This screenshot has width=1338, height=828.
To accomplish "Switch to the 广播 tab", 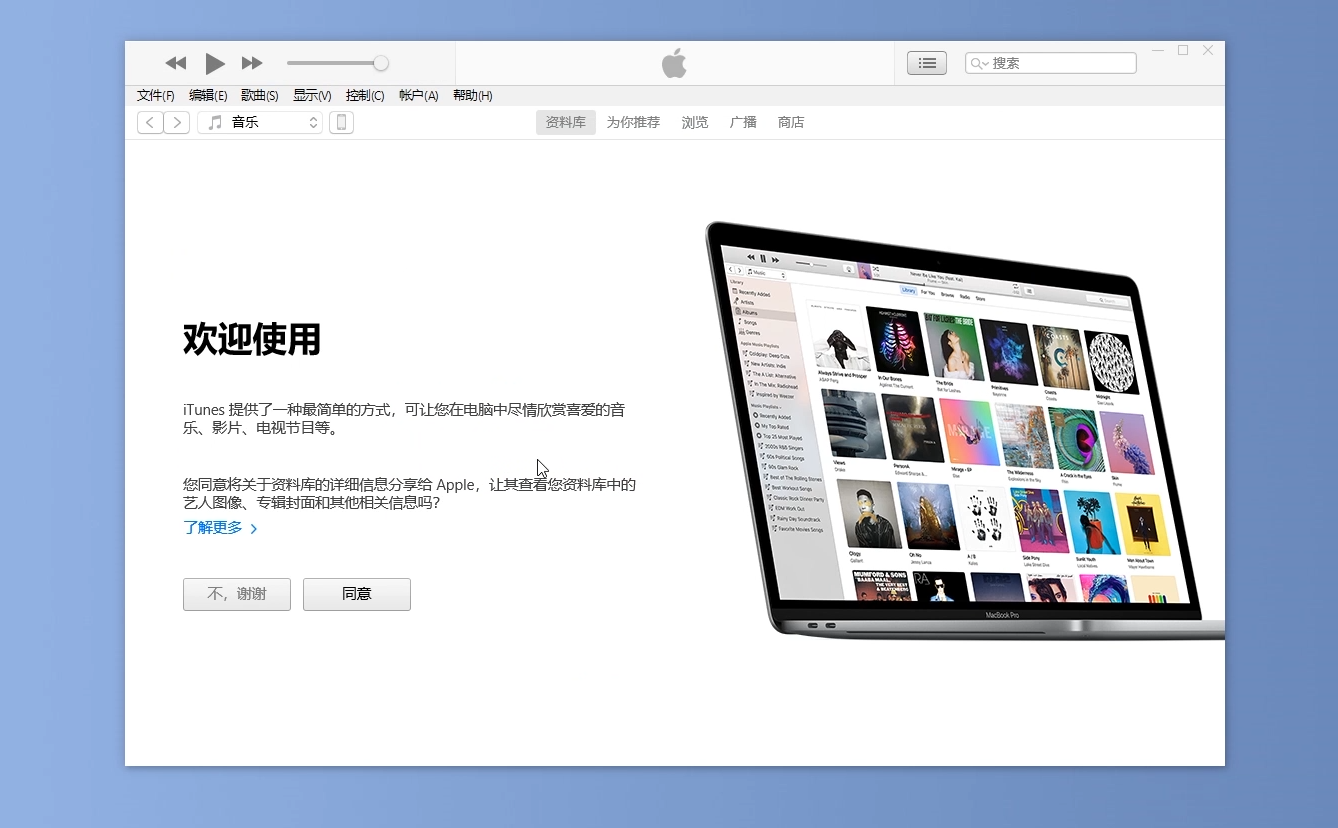I will tap(743, 123).
